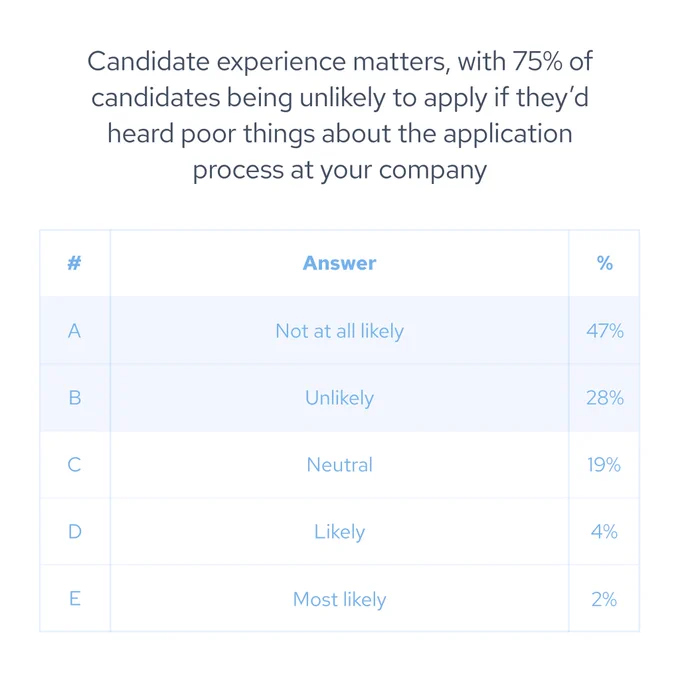Viewport: 680px width, 680px height.
Task: Select the 'Unlikely' answer cell
Action: 339,398
